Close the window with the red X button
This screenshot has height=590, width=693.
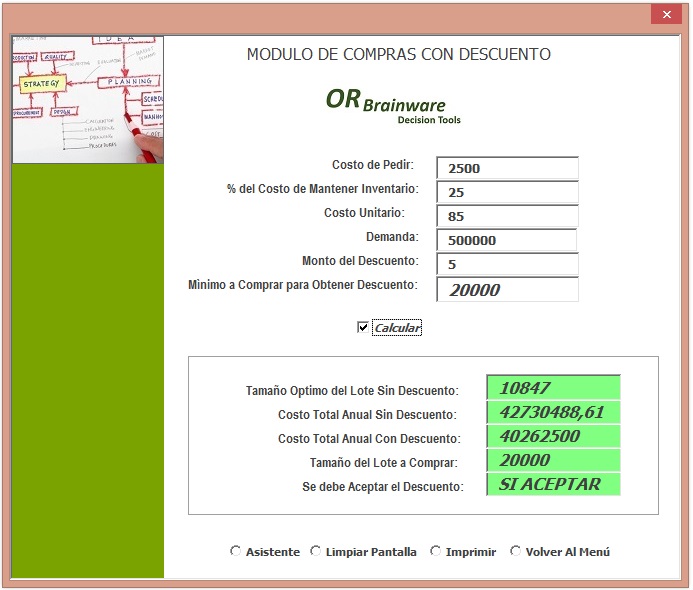pyautogui.click(x=665, y=14)
